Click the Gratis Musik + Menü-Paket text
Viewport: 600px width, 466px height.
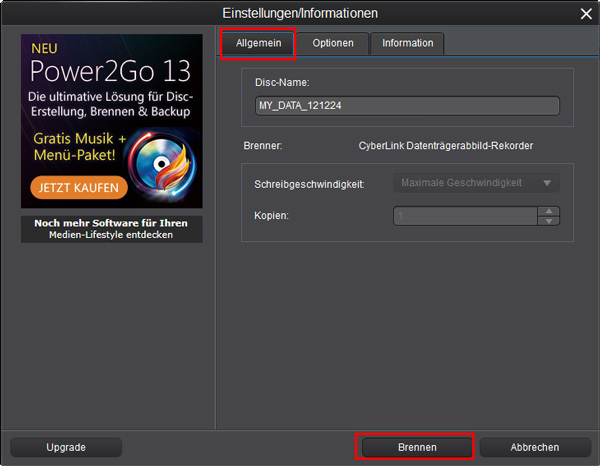click(x=80, y=147)
